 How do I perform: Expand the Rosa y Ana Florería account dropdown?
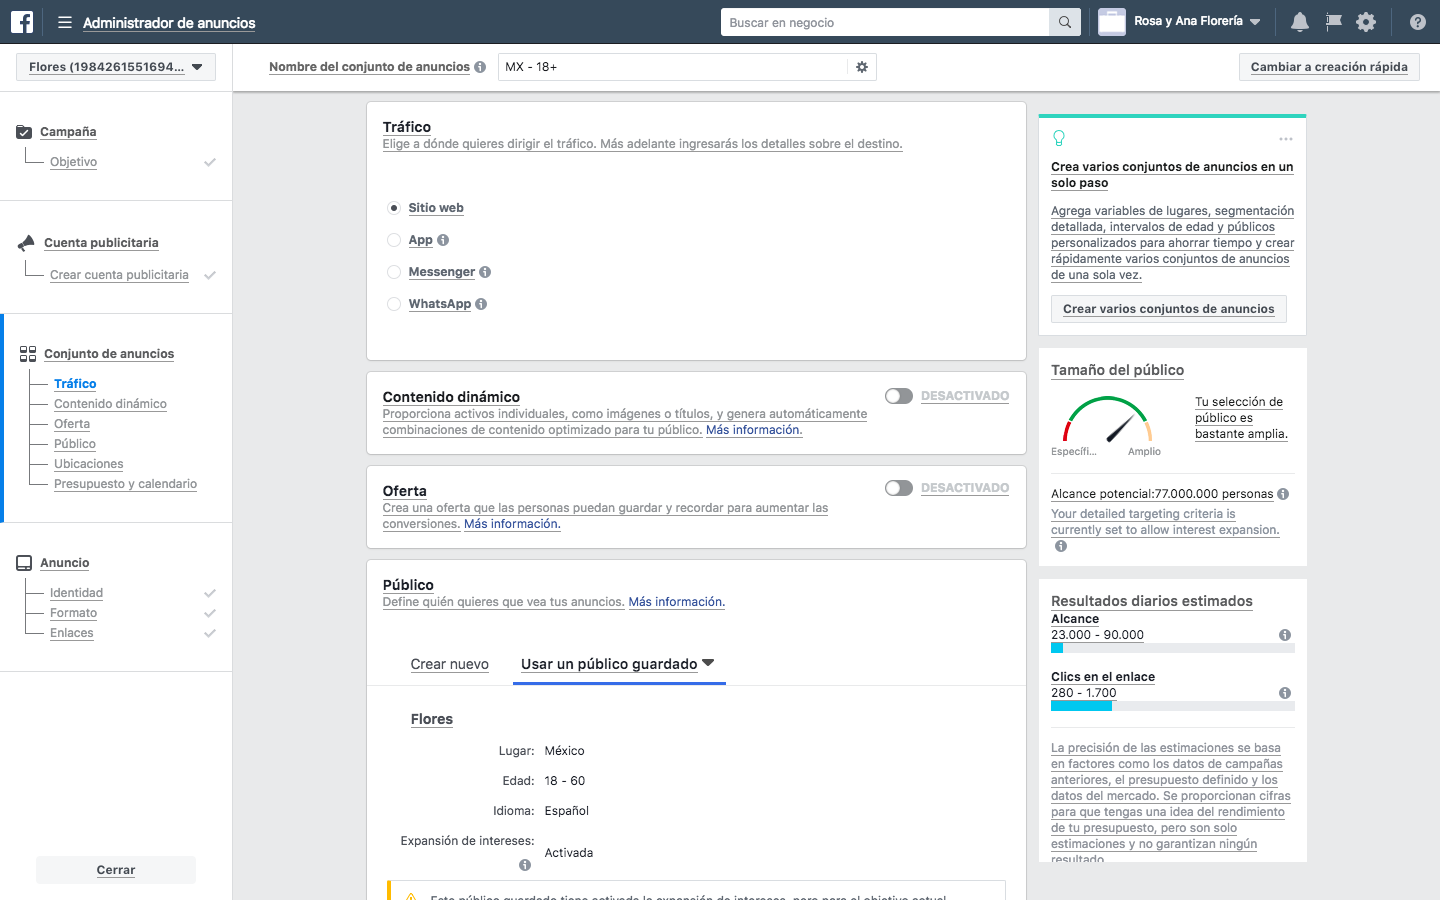(x=1255, y=22)
